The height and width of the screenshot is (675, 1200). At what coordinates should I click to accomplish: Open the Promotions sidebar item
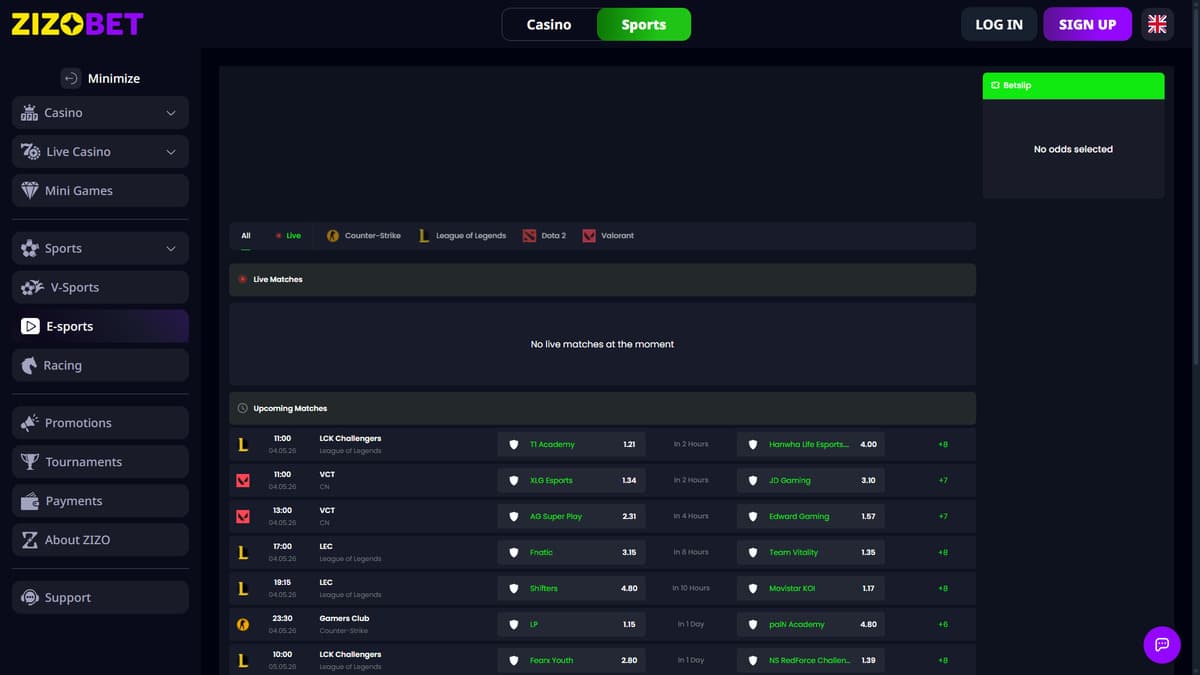click(100, 422)
